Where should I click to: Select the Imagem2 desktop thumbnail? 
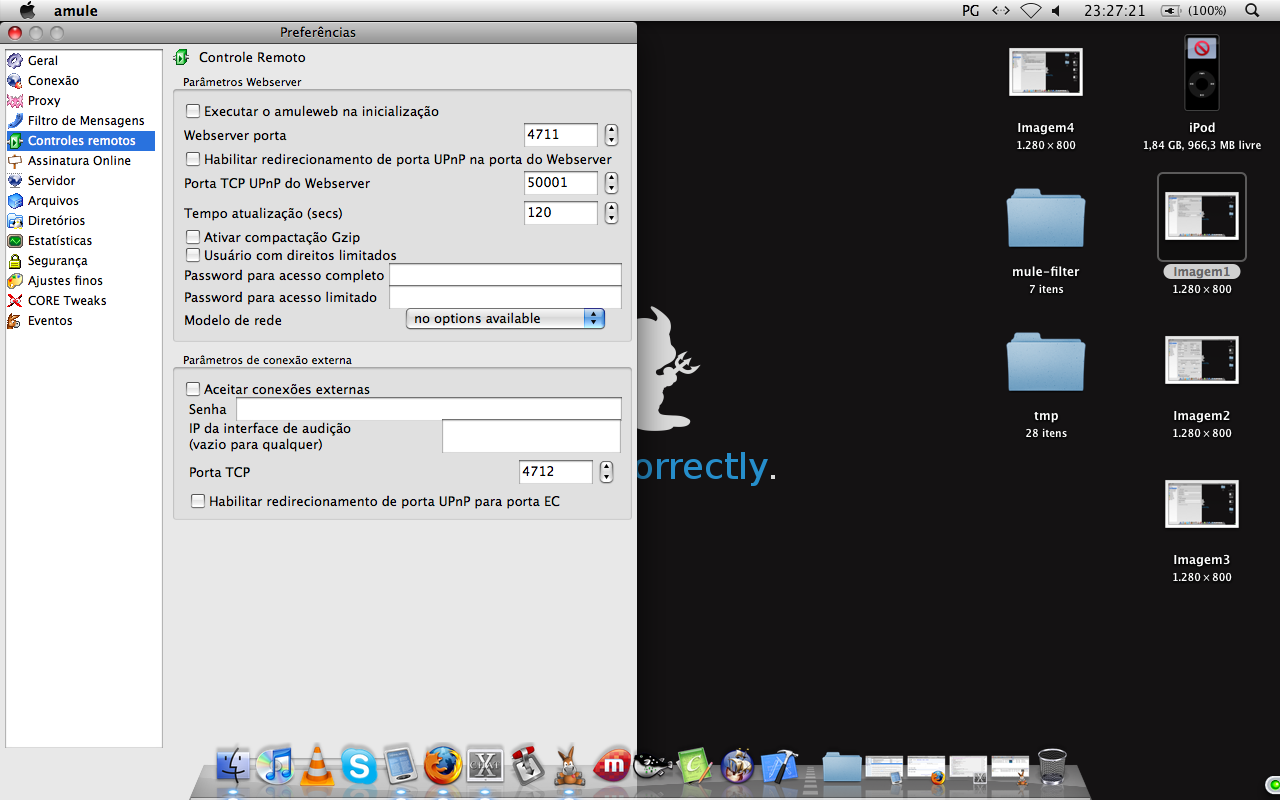(x=1201, y=360)
